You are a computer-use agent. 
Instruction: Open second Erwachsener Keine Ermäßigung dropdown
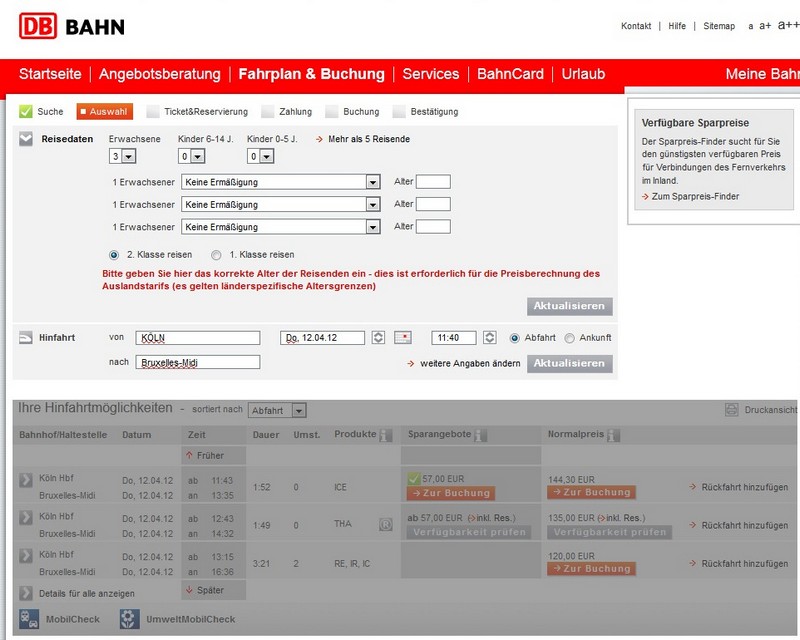(281, 205)
